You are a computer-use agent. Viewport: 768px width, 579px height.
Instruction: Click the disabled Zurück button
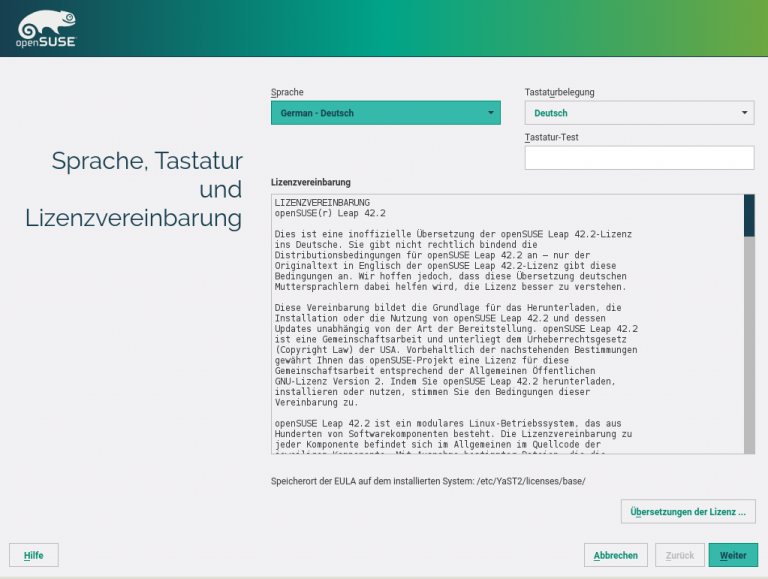click(679, 555)
